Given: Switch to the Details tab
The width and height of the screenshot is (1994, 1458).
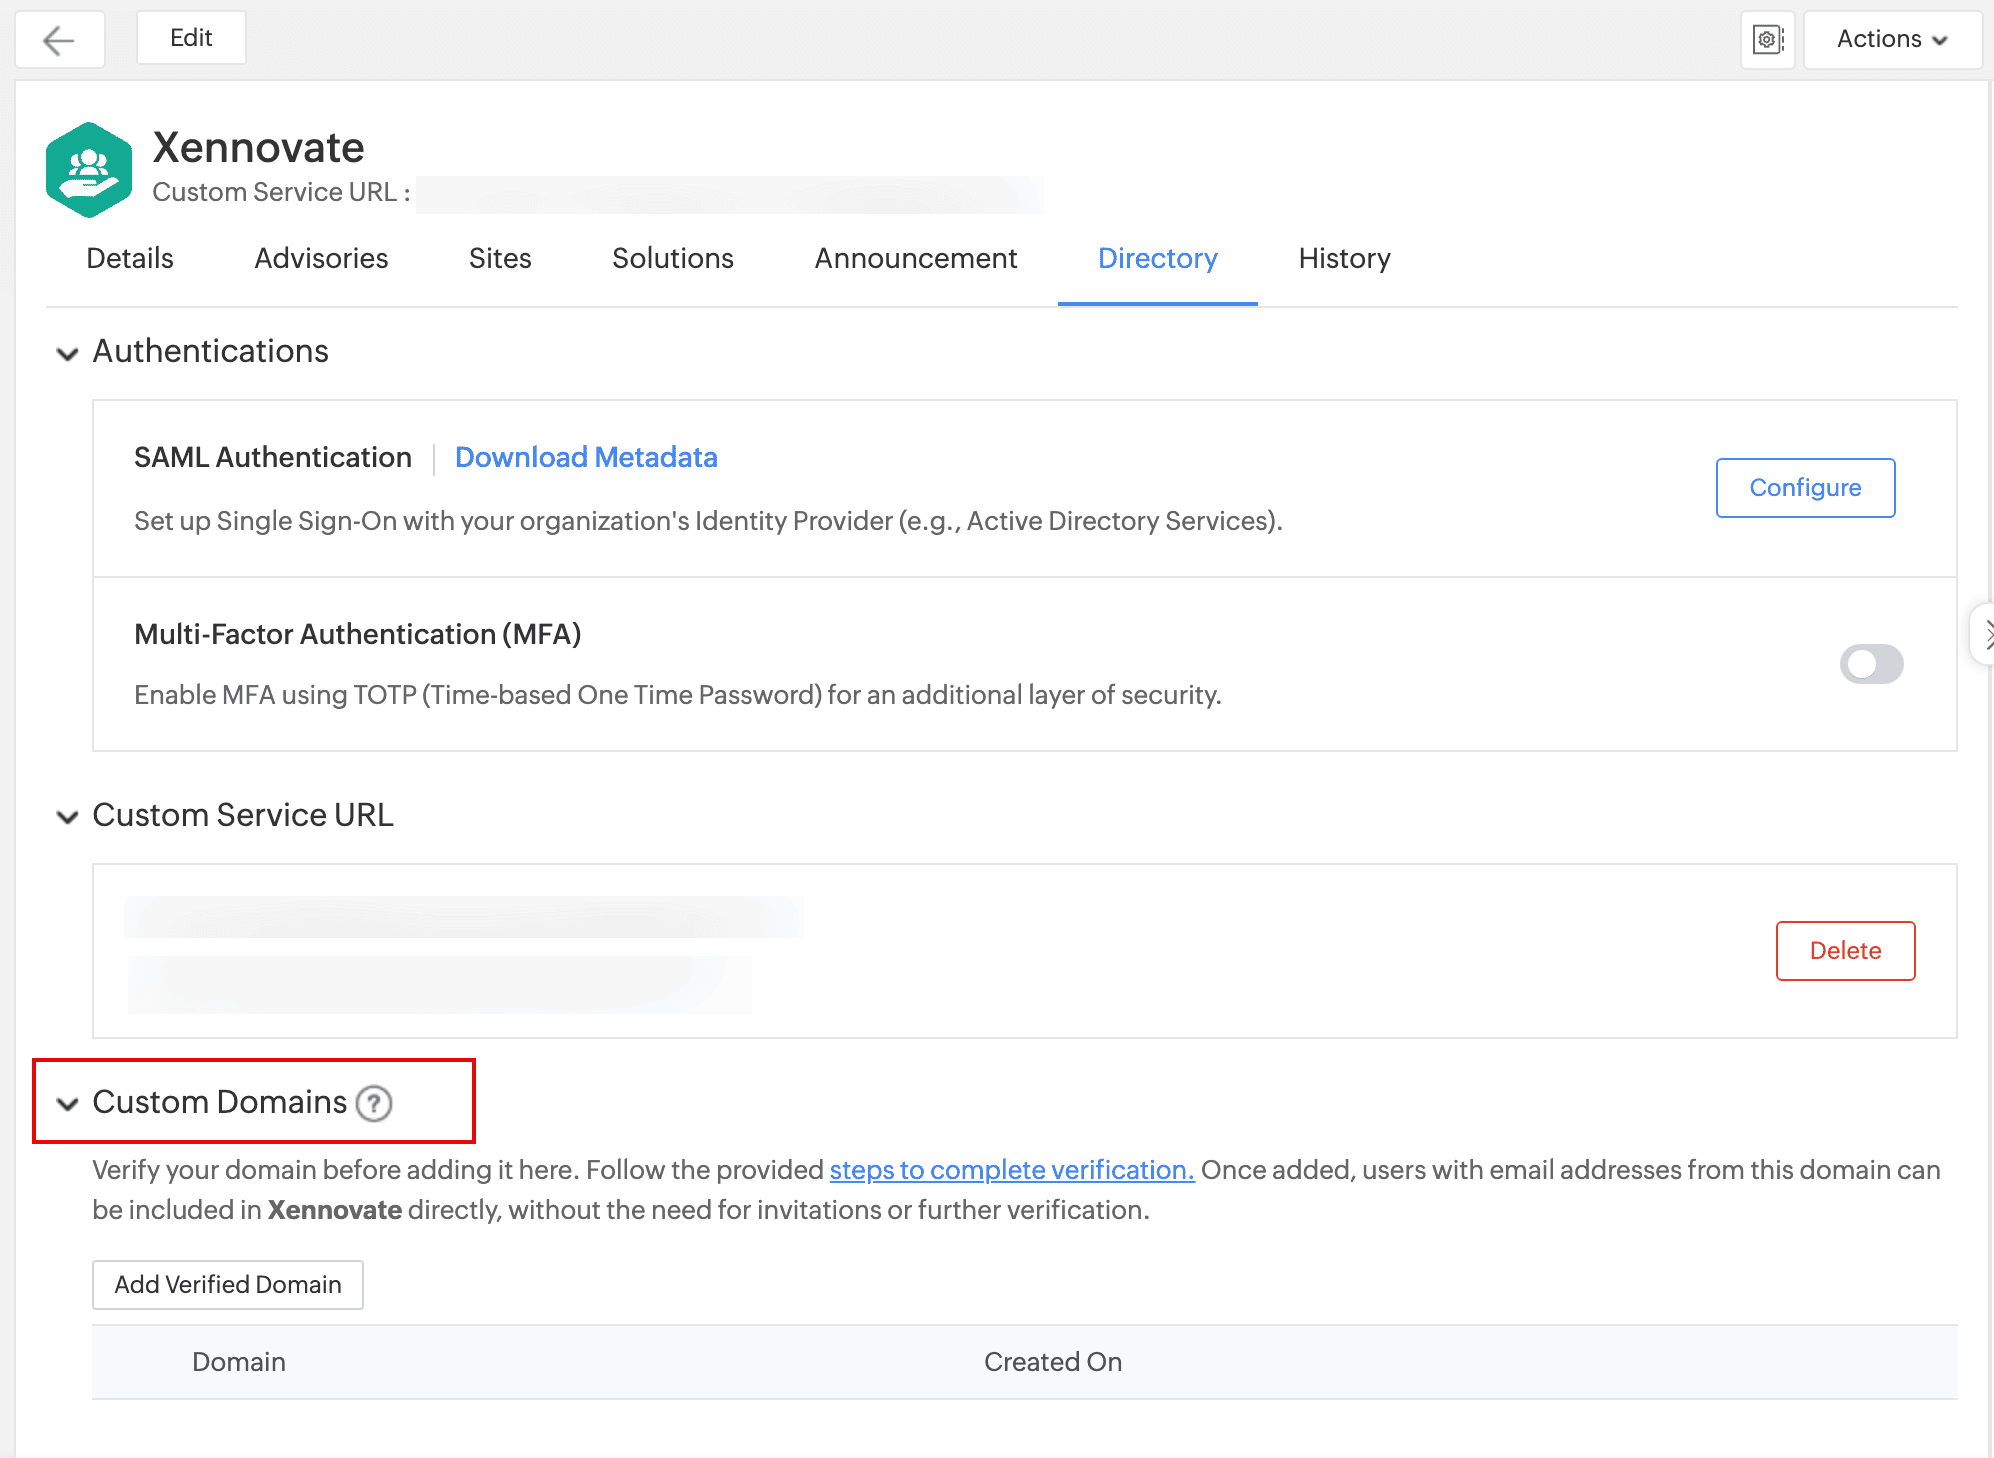Looking at the screenshot, I should click(x=130, y=258).
